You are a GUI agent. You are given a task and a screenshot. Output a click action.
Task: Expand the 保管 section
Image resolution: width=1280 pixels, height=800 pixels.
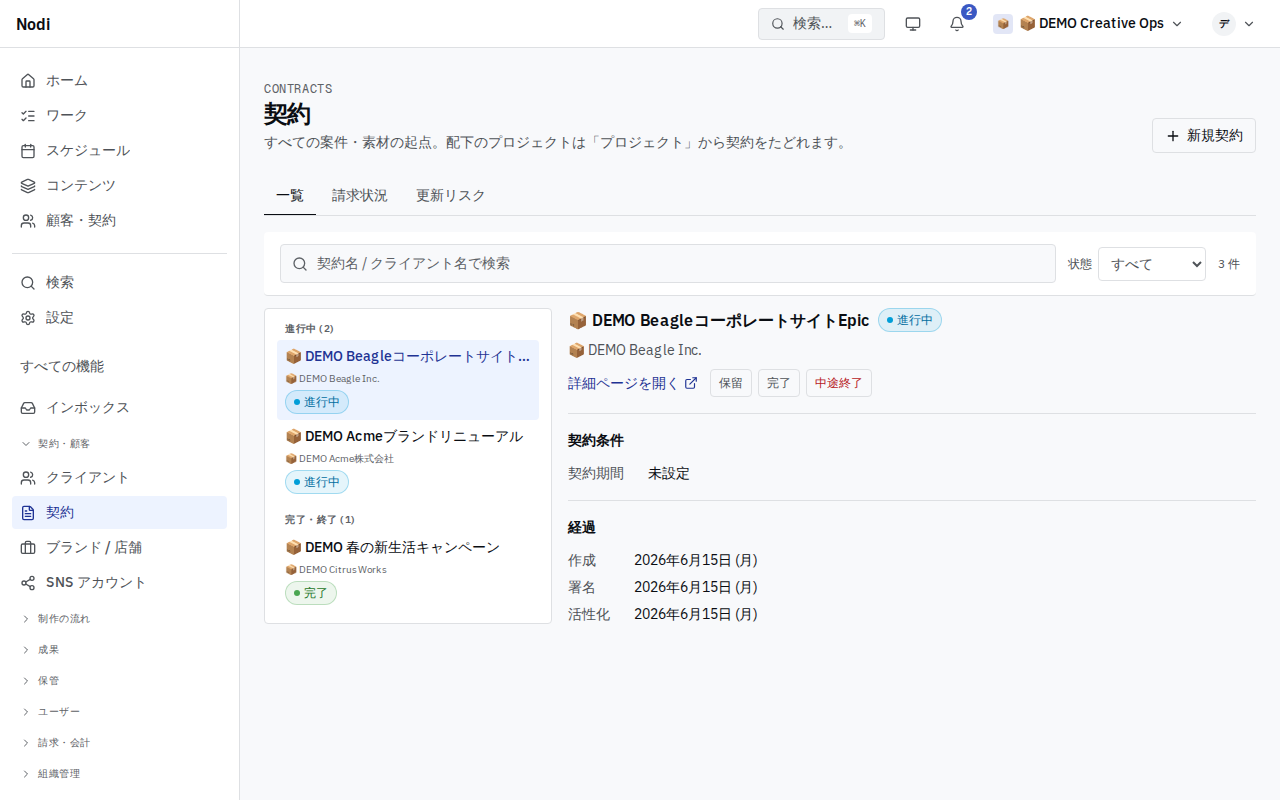[119, 681]
